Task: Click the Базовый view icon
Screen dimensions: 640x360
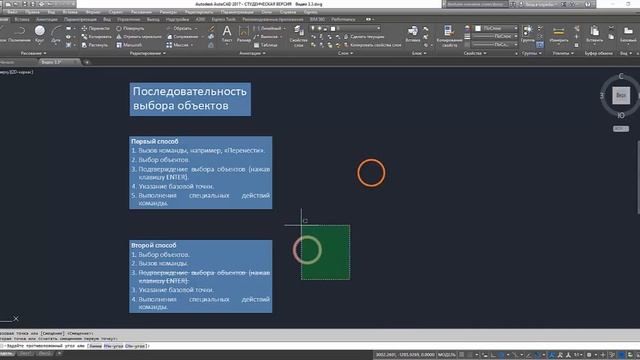Action: click(628, 34)
